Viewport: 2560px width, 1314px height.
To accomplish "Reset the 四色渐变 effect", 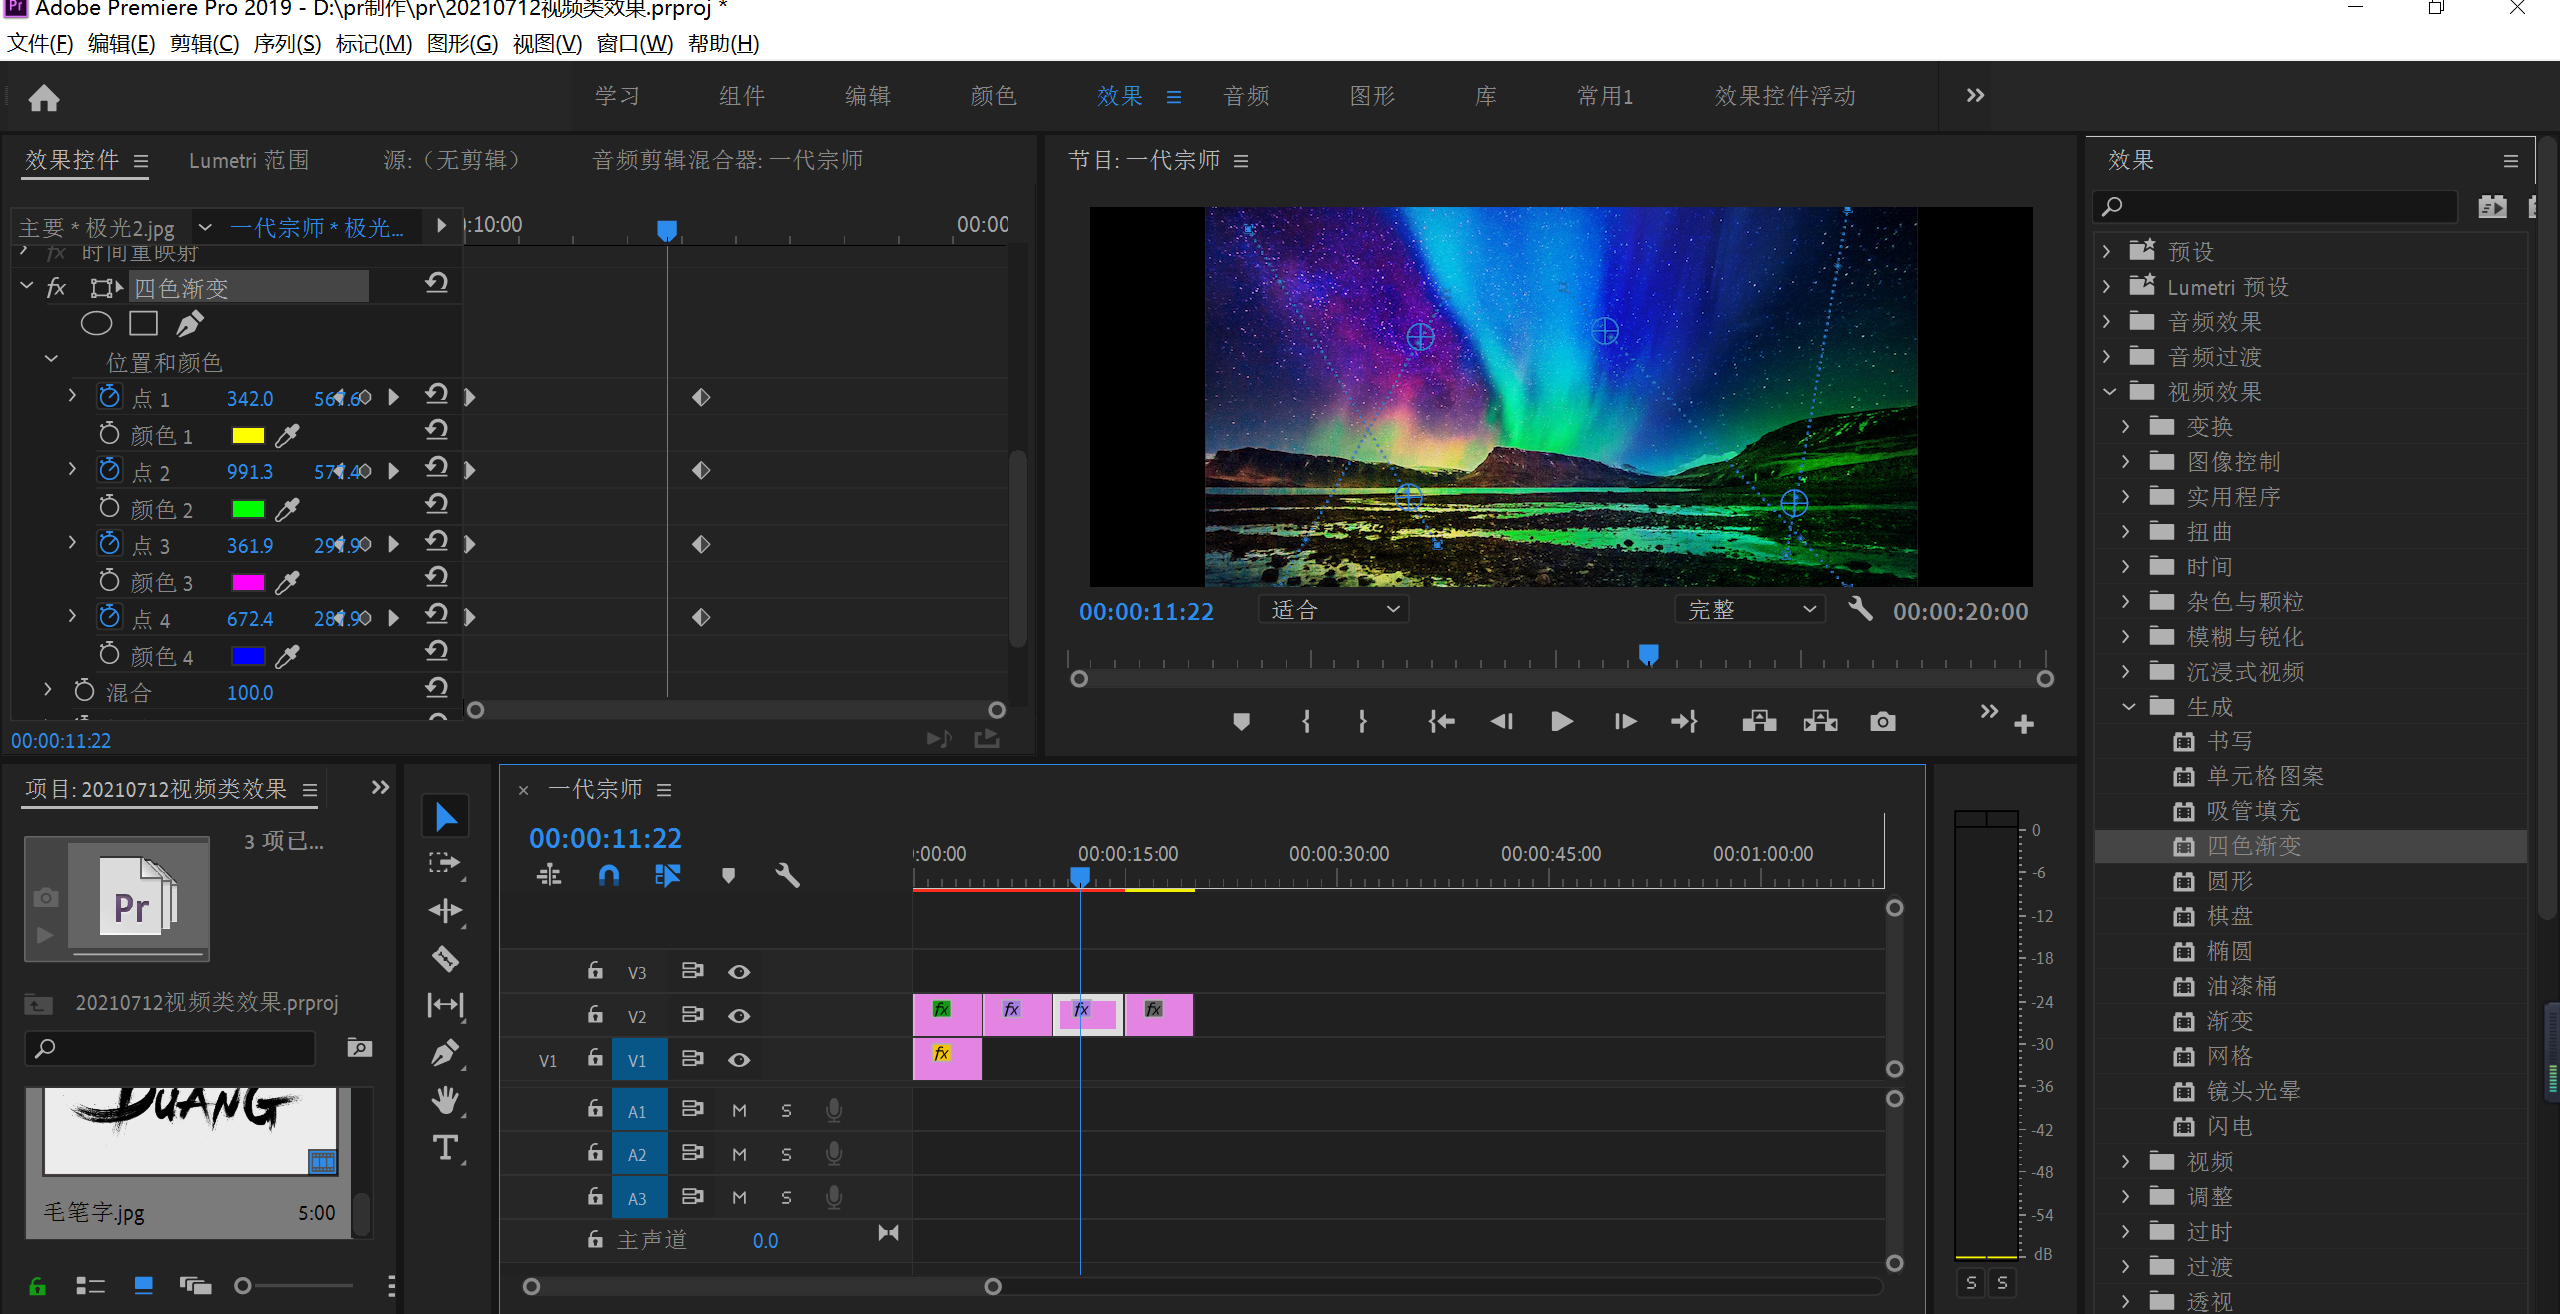I will pos(436,285).
